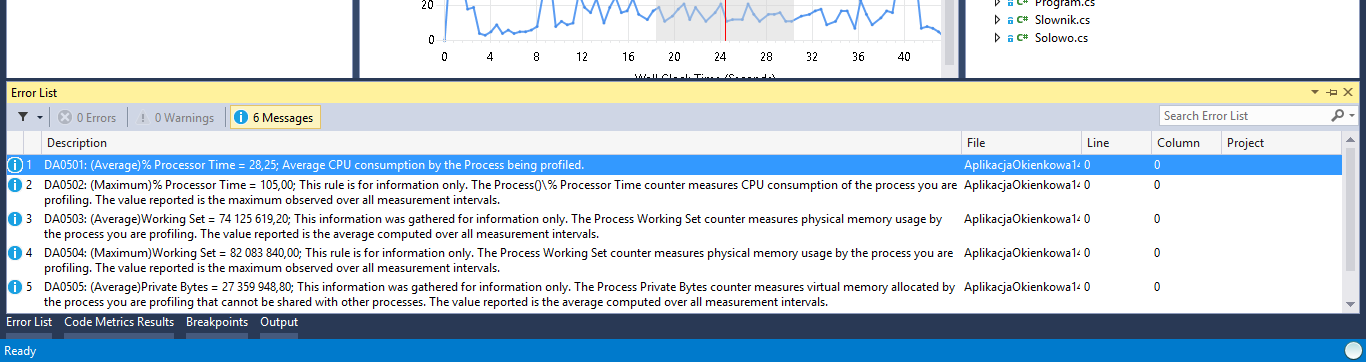Click the round notification icon in status bar
1366x362 pixels.
click(x=1353, y=350)
